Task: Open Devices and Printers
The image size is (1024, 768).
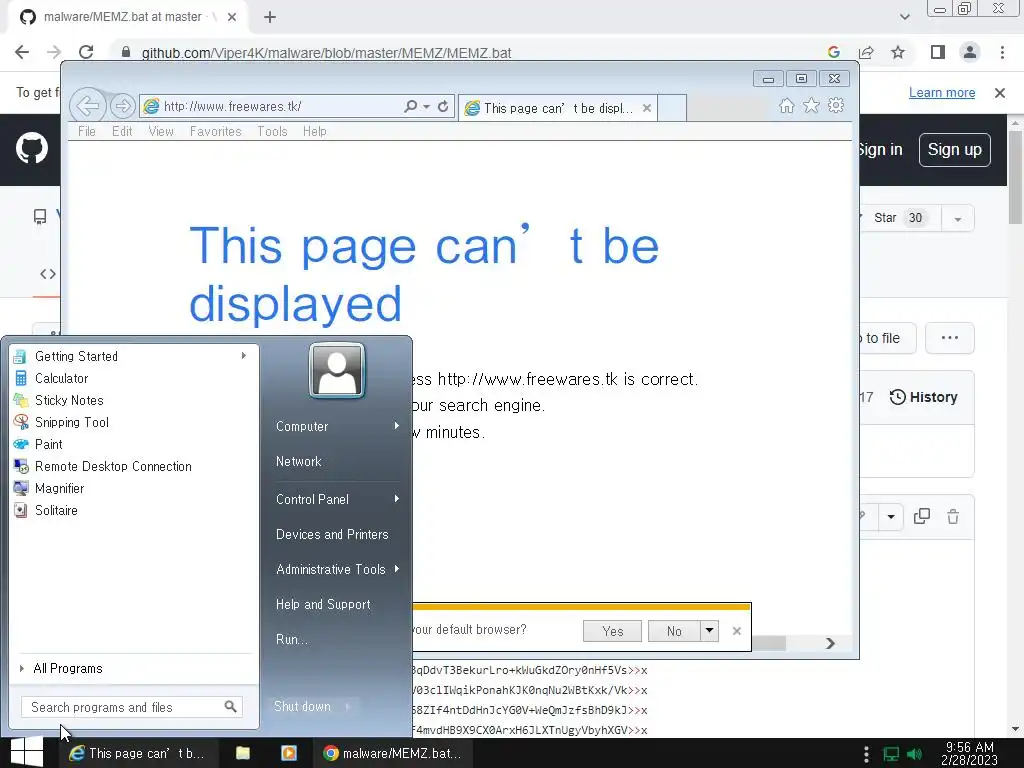Action: [337, 534]
